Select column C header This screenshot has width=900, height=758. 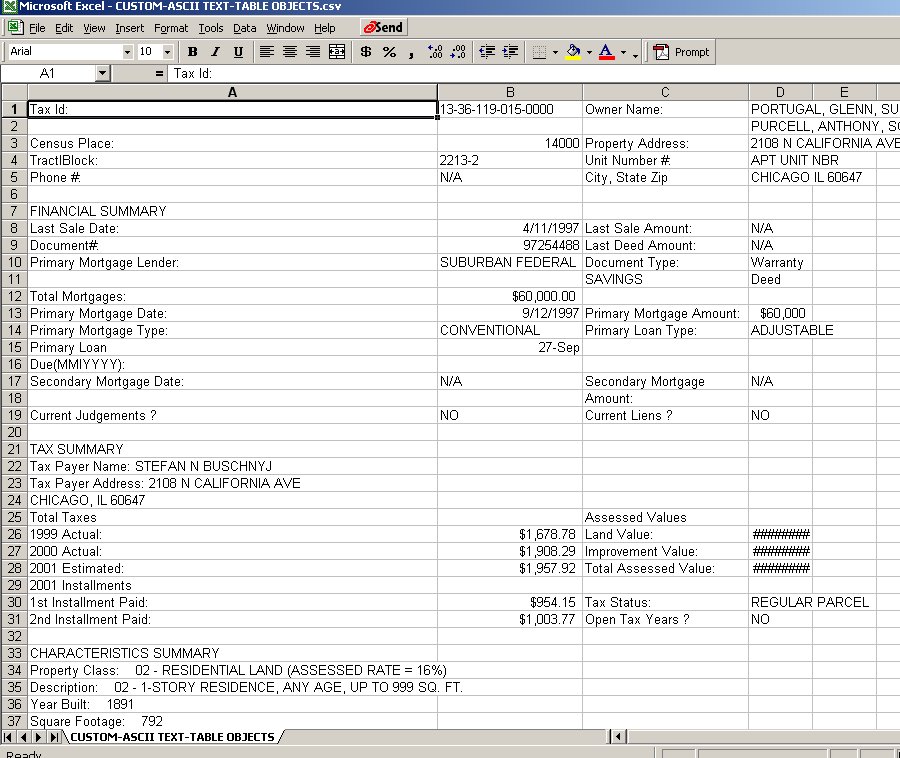click(x=665, y=92)
